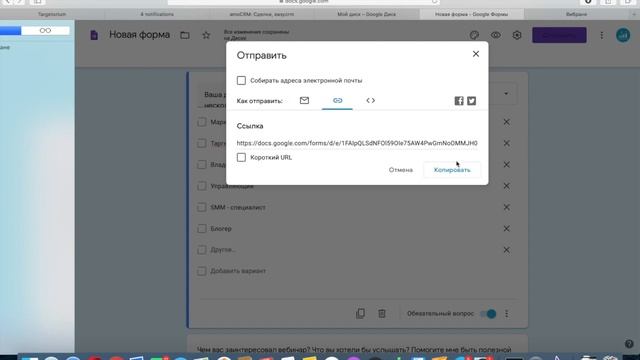Click the browser address bar
640x360 pixels.
point(304,2)
